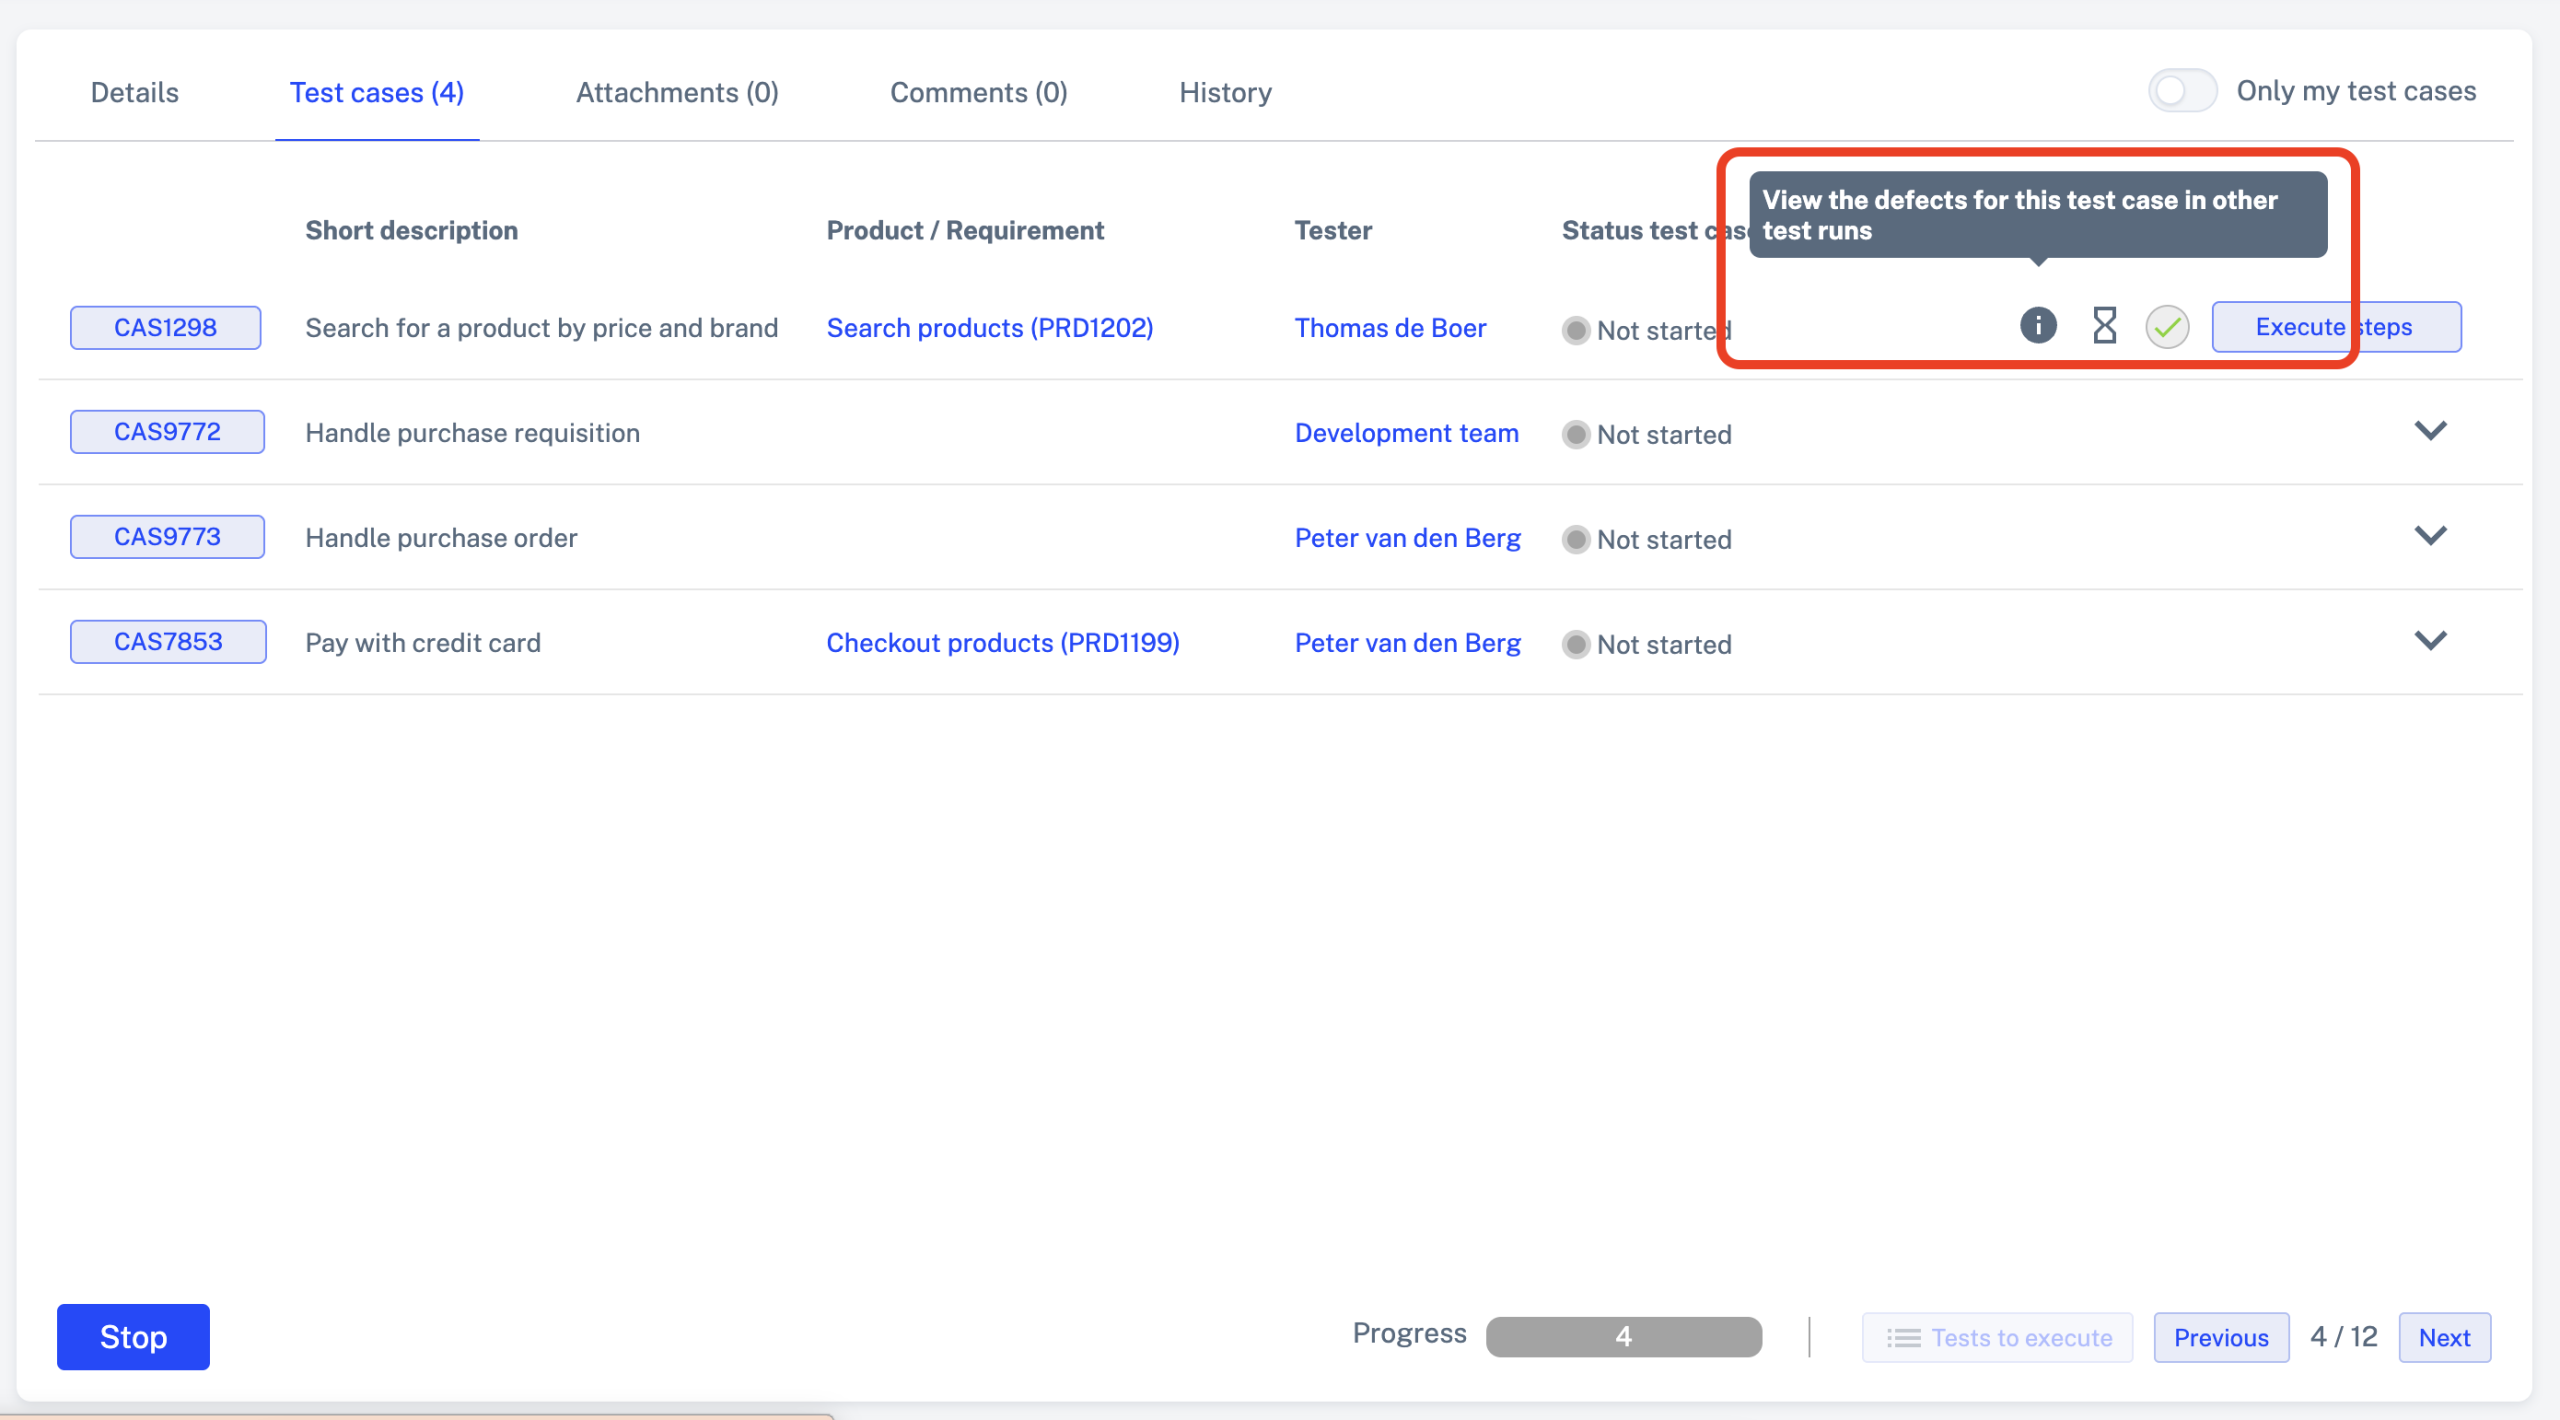
Task: Click grey status dot for CAS9772
Action: pyautogui.click(x=1576, y=435)
